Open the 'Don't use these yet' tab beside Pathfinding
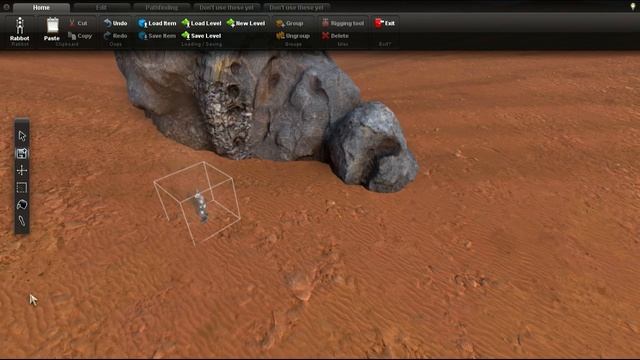The image size is (640, 360). [227, 7]
